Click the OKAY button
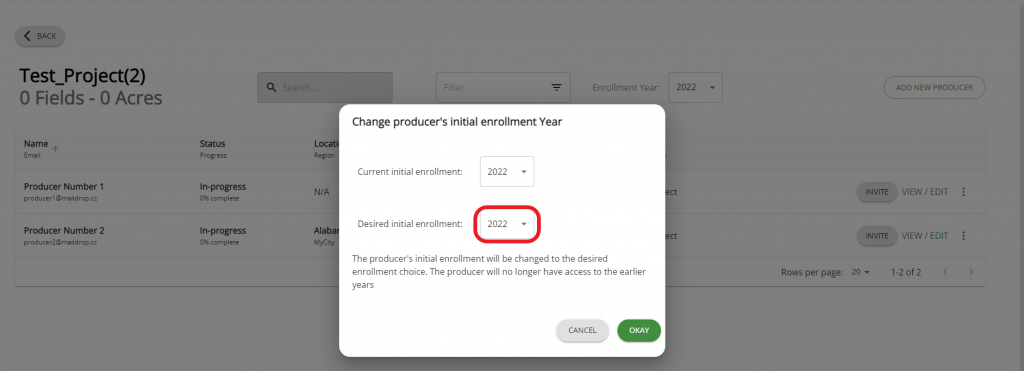Screen dimensions: 1024x371 639,331
